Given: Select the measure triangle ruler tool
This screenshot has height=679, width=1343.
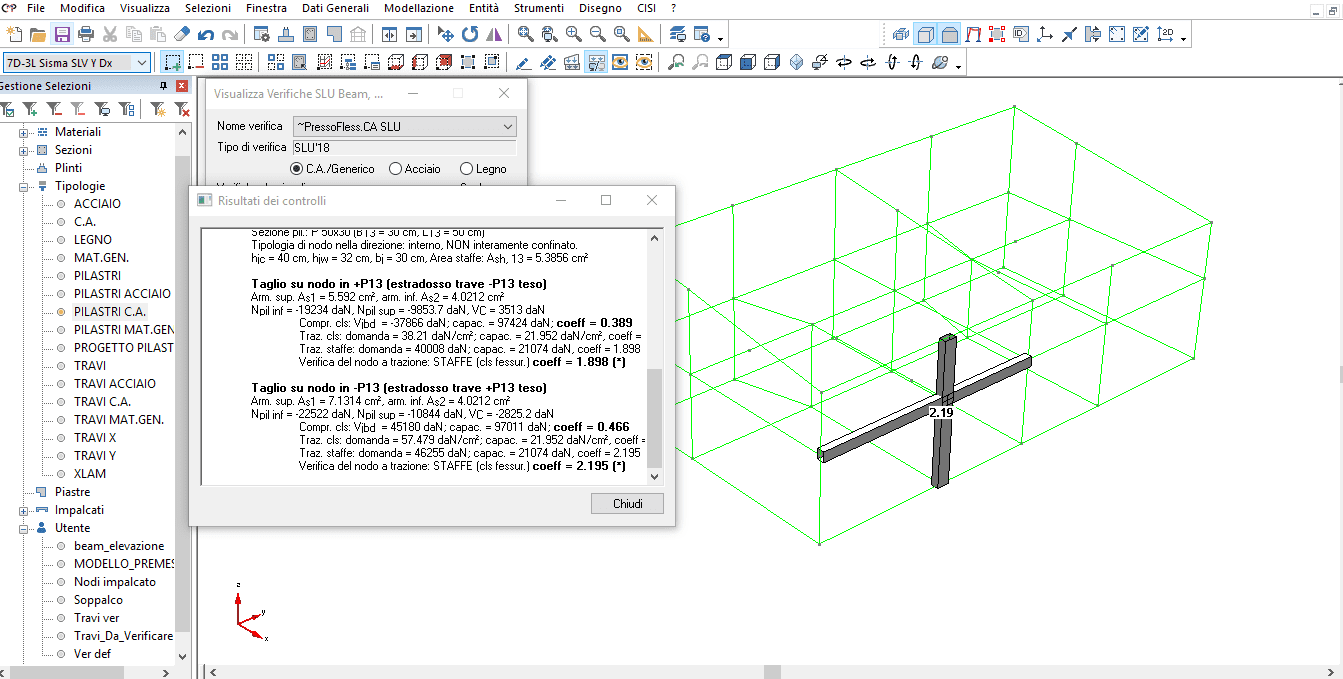Looking at the screenshot, I should coord(645,35).
